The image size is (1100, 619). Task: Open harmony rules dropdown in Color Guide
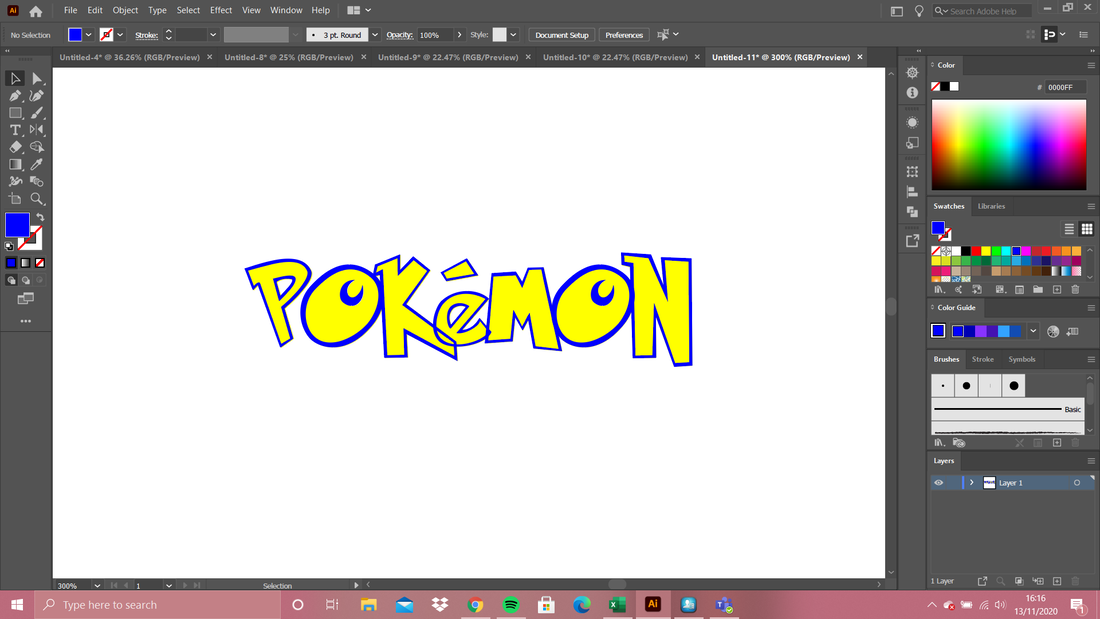[x=1033, y=331]
